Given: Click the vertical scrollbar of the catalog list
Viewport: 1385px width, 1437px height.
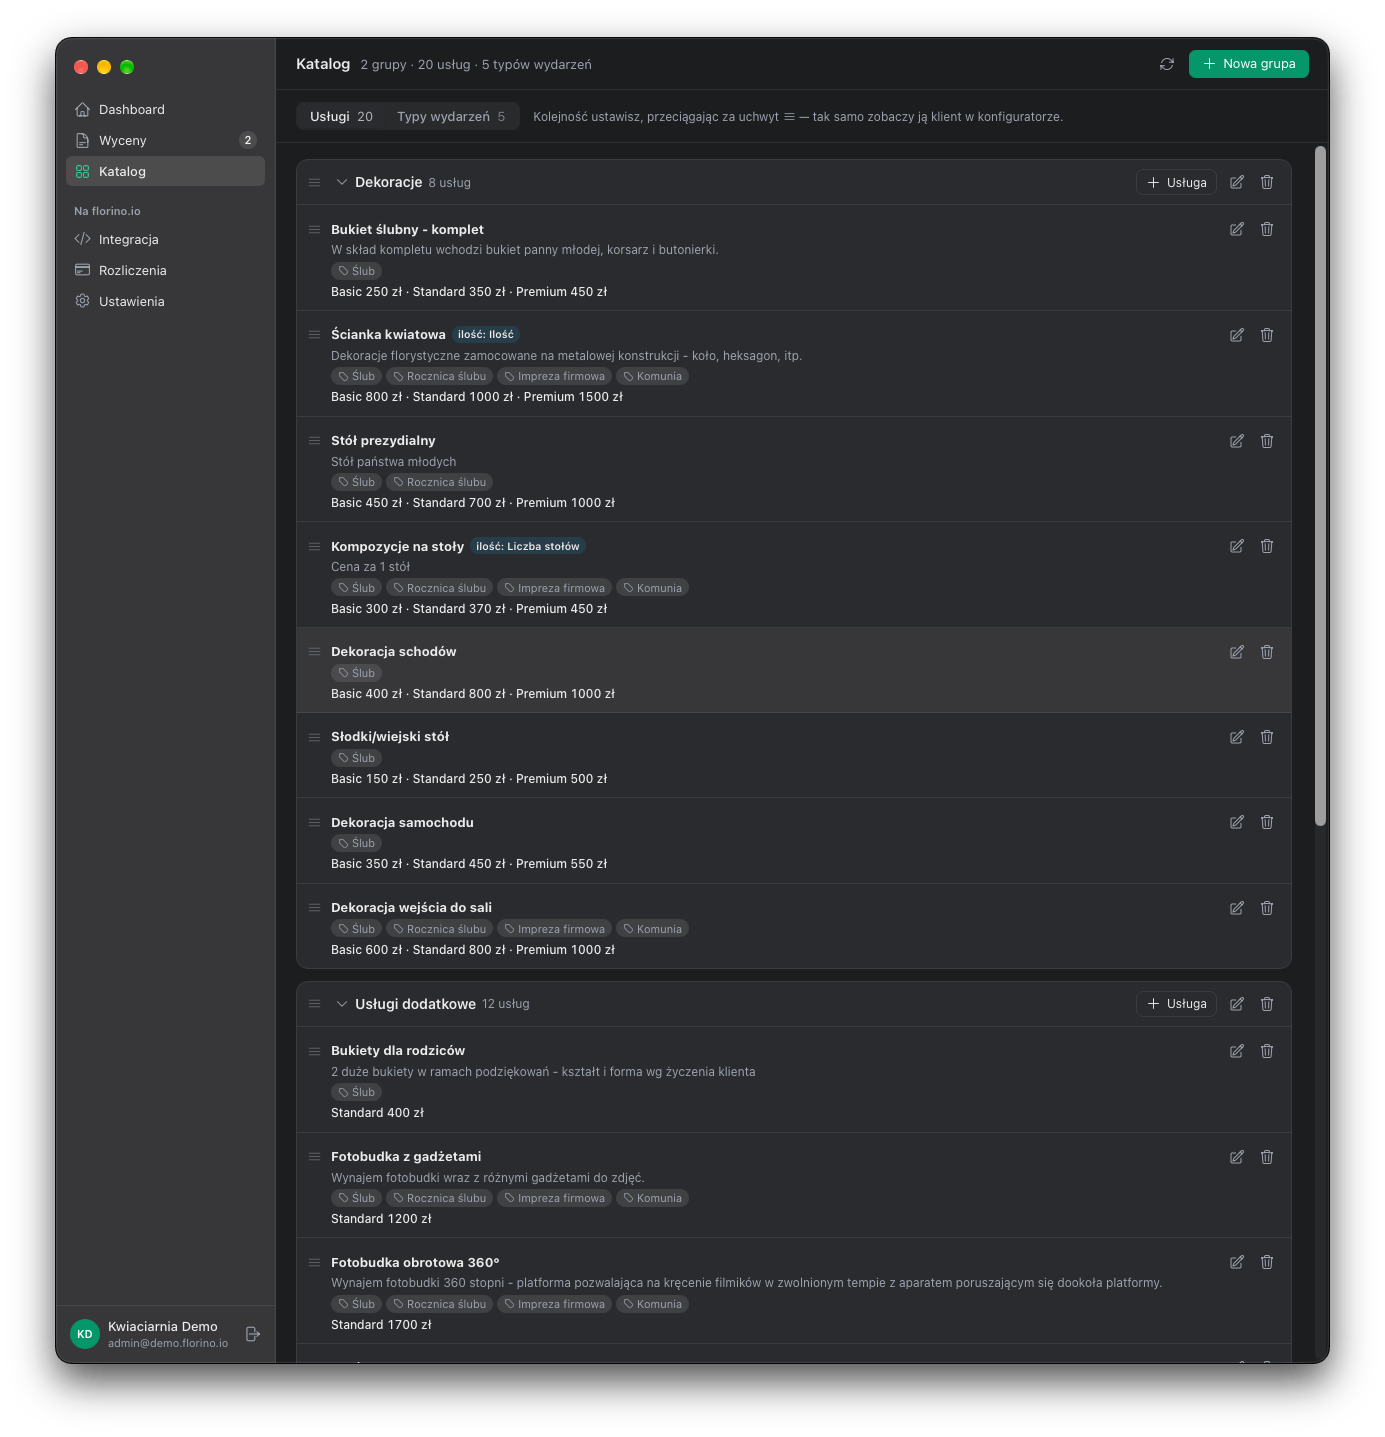Looking at the screenshot, I should (1320, 486).
